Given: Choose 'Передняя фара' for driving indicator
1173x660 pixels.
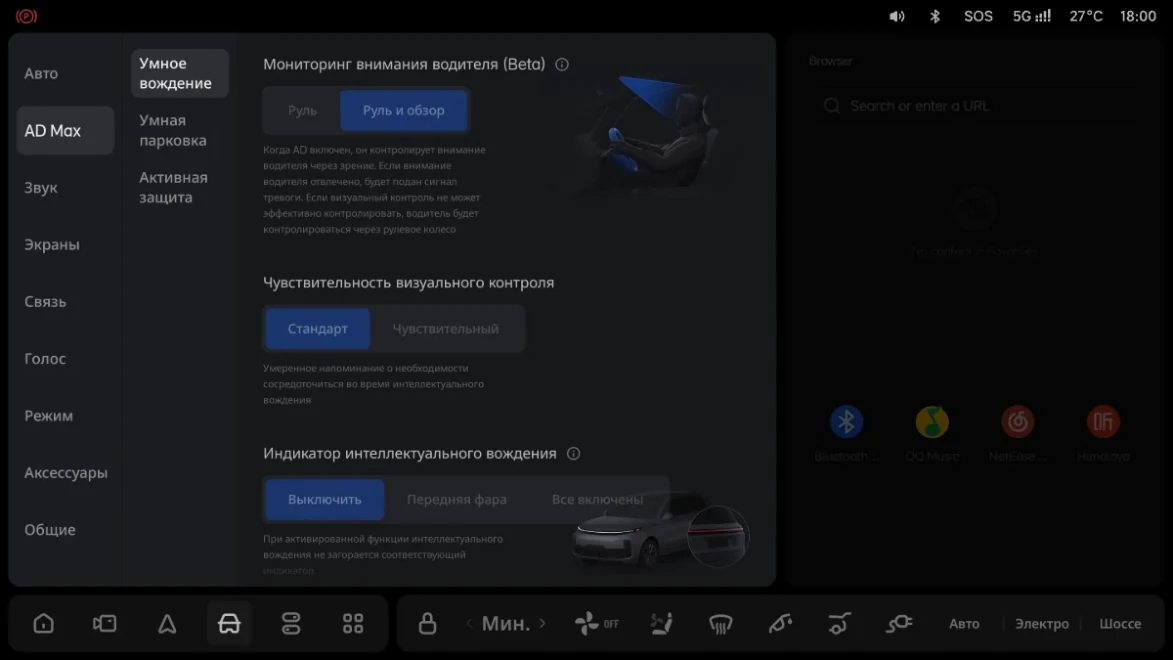Looking at the screenshot, I should coord(456,499).
